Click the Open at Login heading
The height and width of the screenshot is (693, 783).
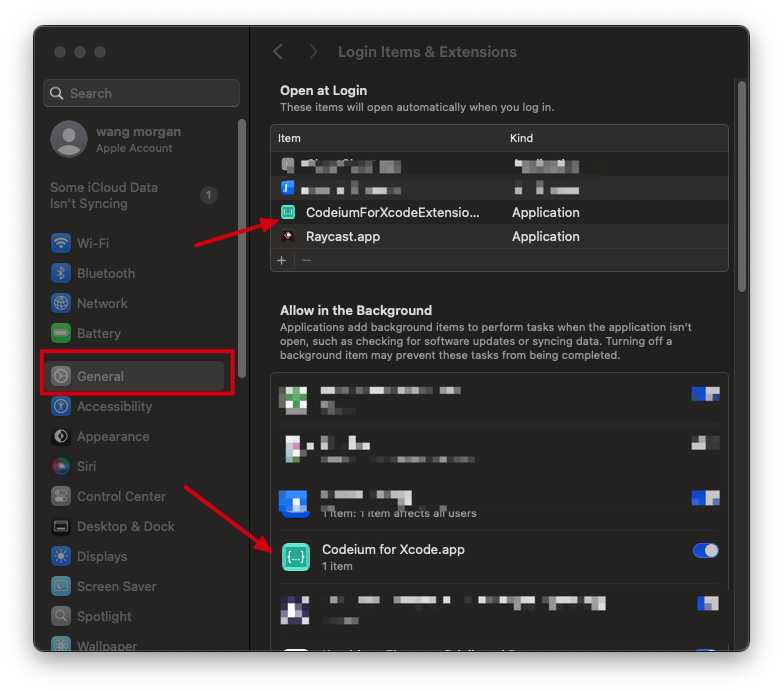coord(324,90)
